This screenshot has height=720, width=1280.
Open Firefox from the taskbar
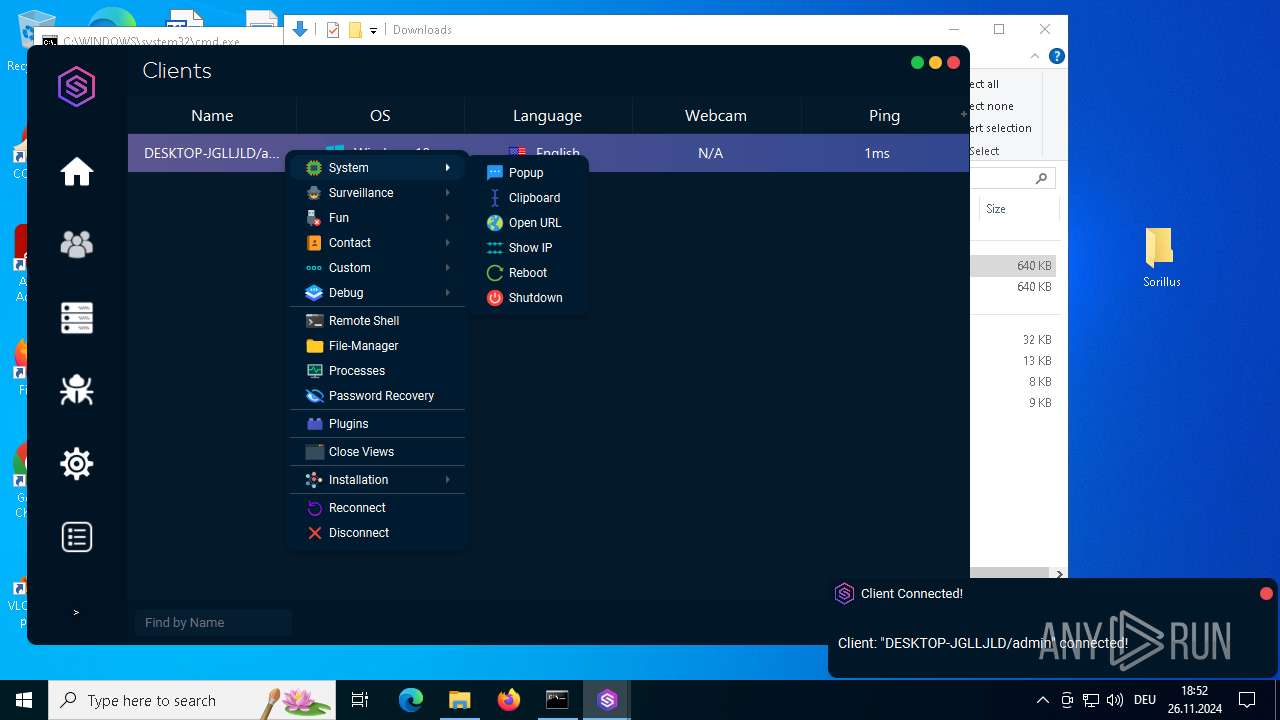[x=509, y=700]
